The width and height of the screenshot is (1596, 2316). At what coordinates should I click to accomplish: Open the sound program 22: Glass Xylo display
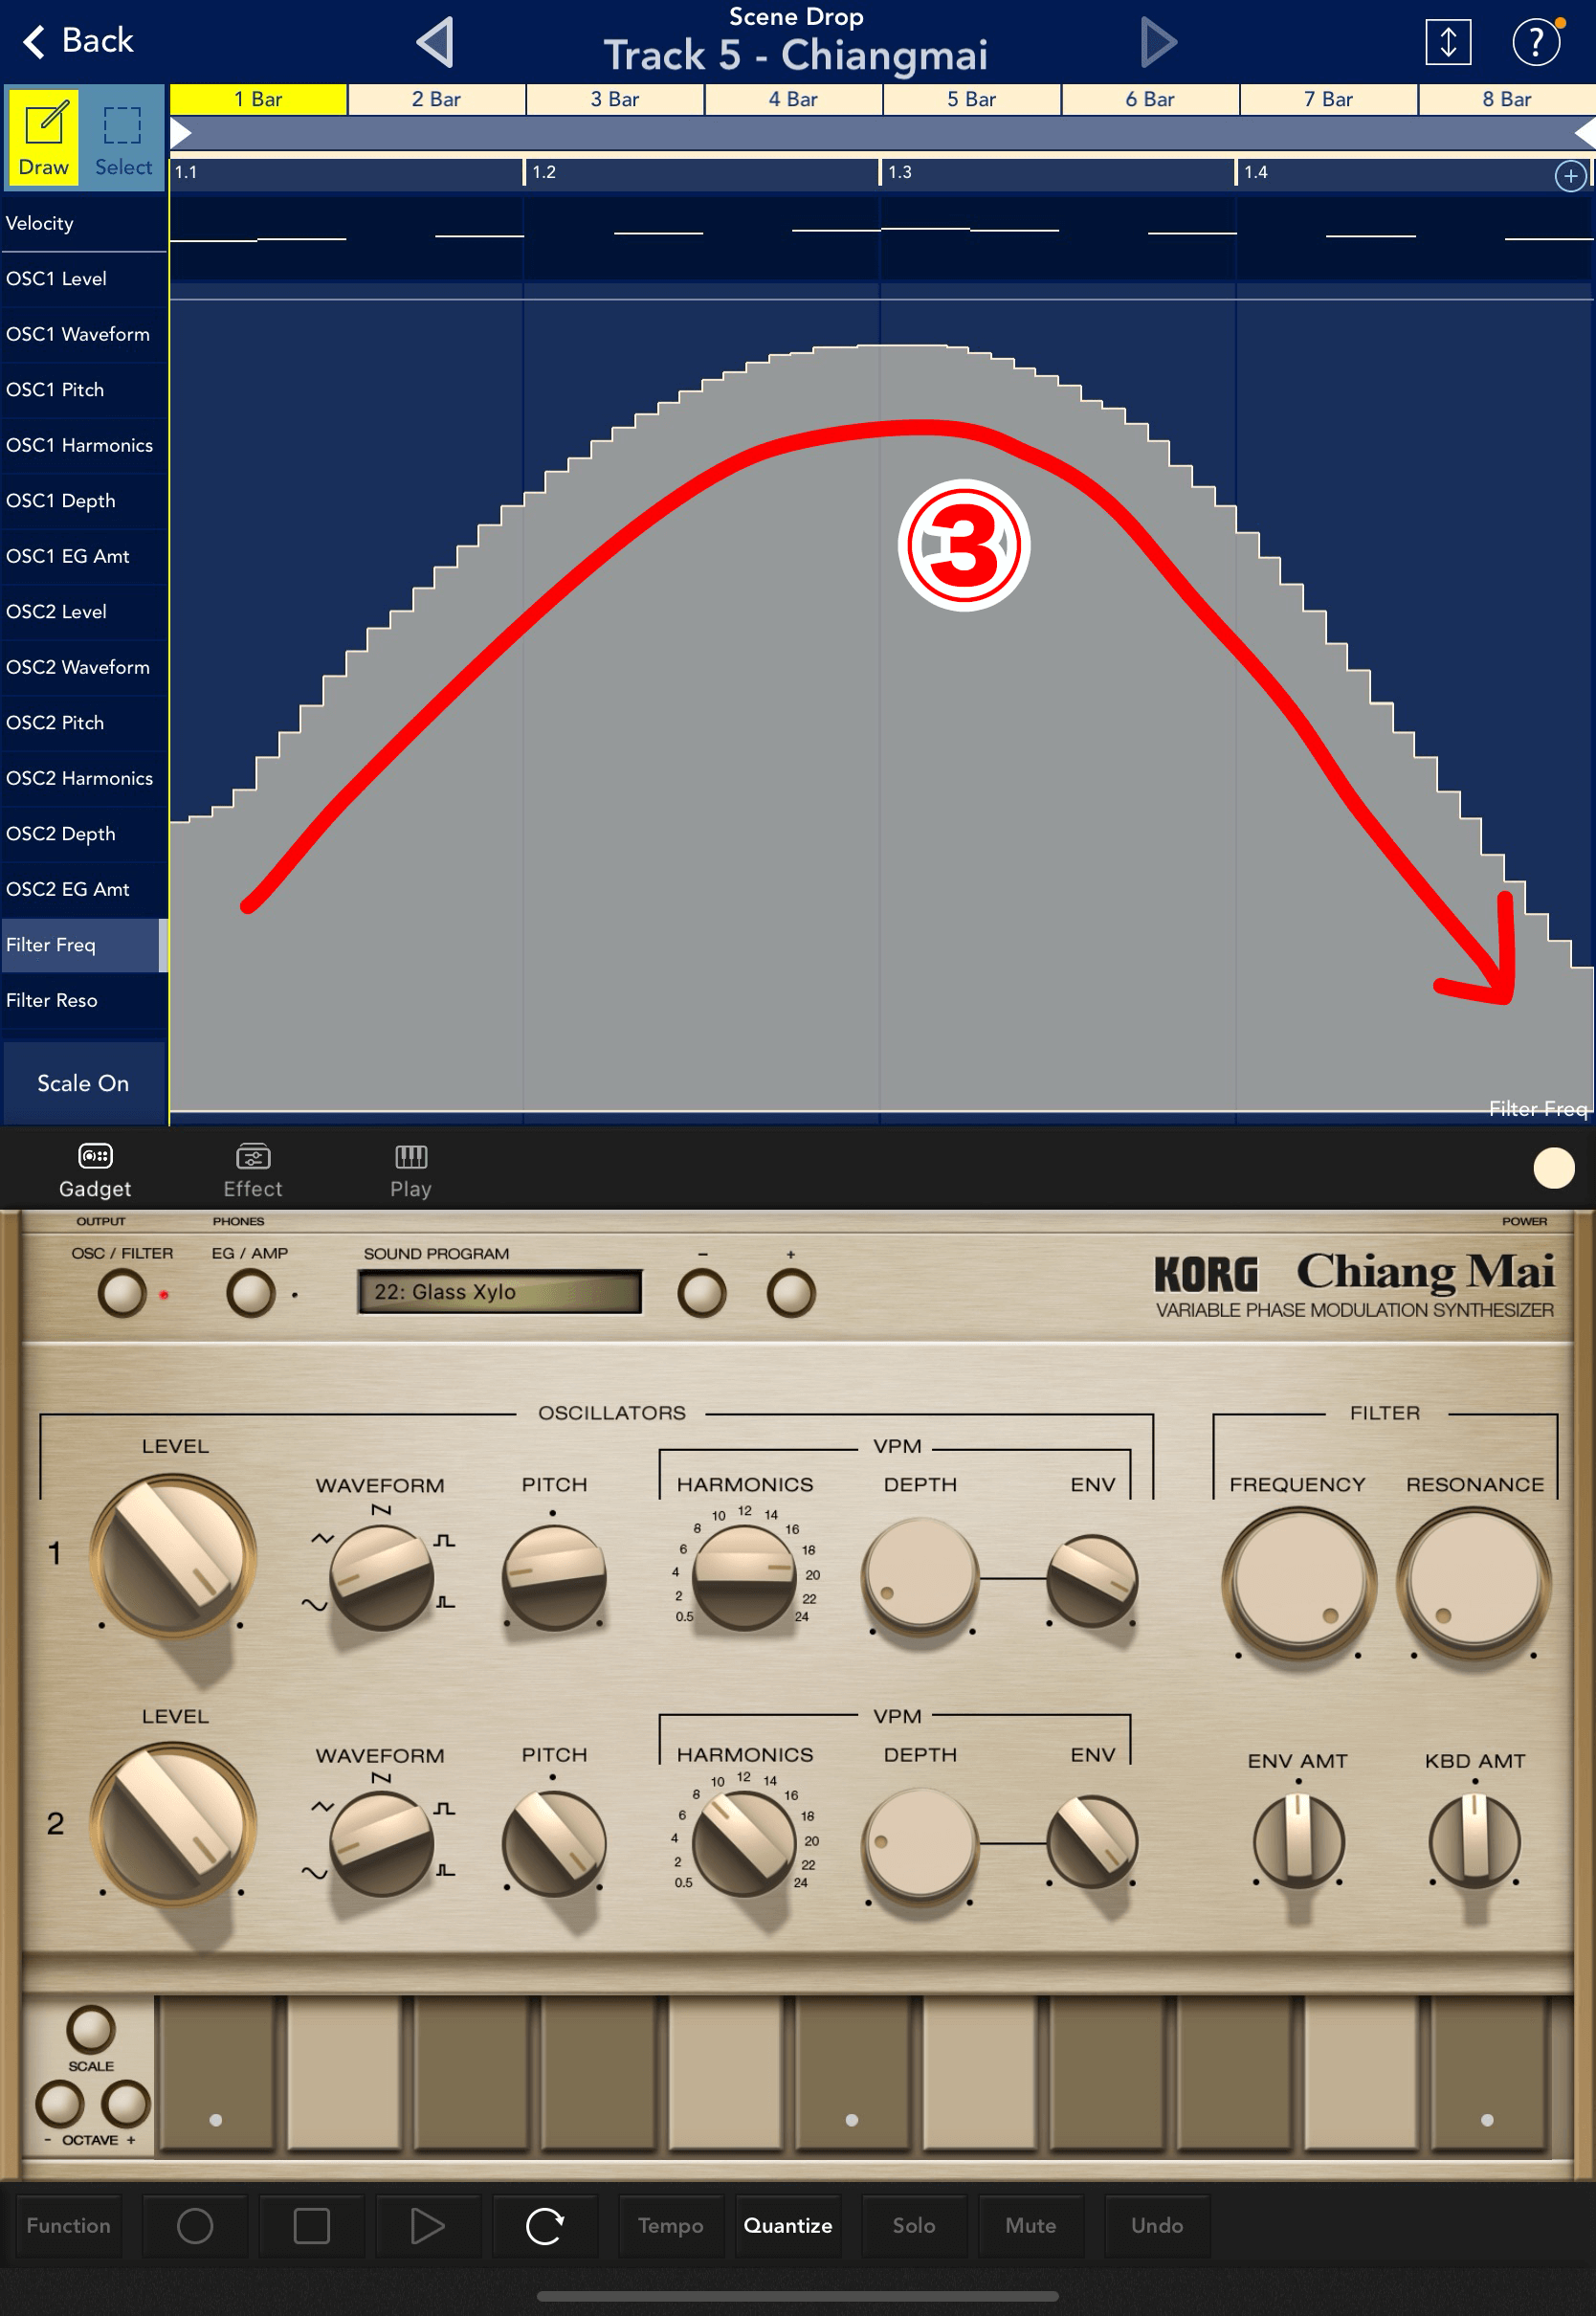(x=500, y=1292)
